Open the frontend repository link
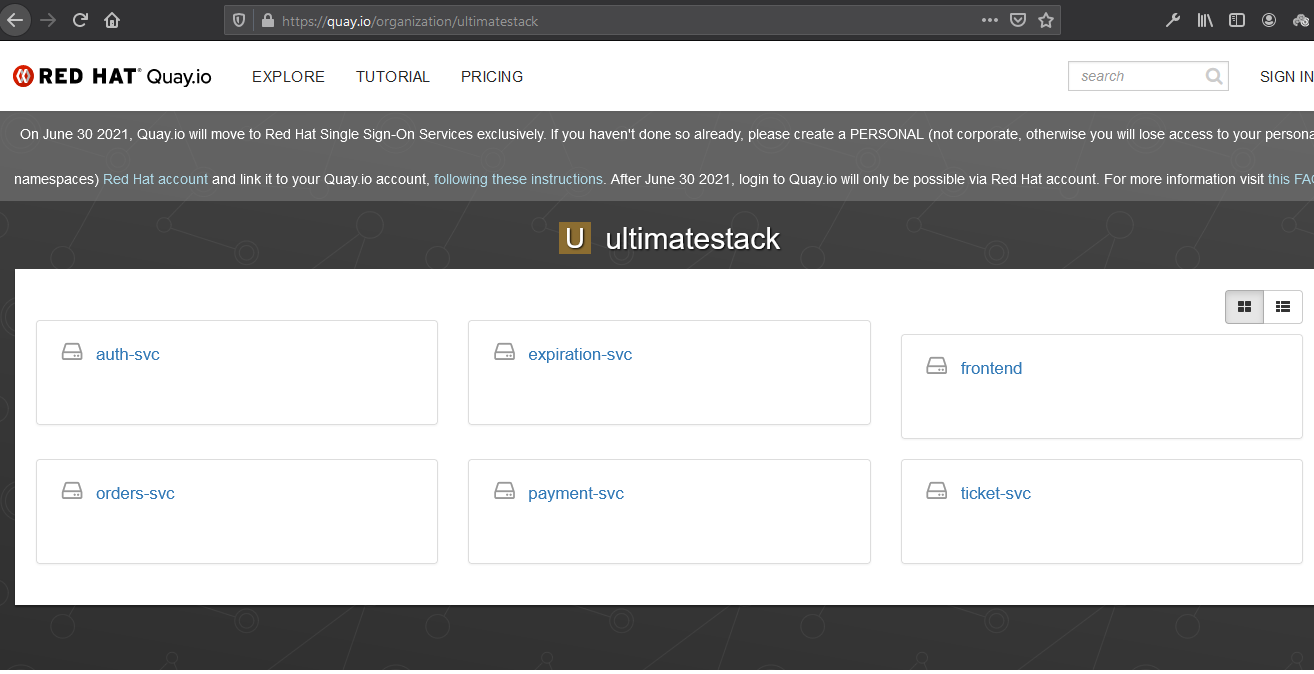 coord(991,368)
